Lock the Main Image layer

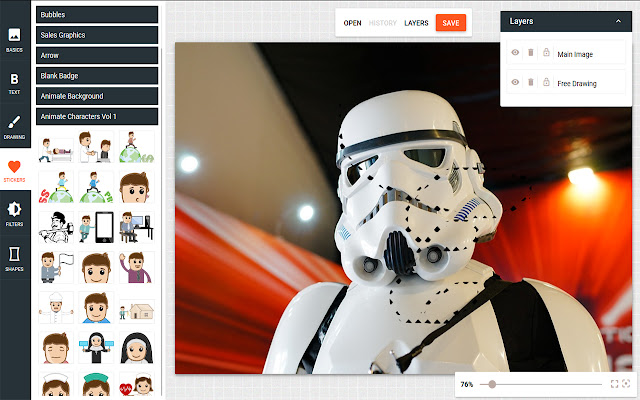pyautogui.click(x=546, y=52)
